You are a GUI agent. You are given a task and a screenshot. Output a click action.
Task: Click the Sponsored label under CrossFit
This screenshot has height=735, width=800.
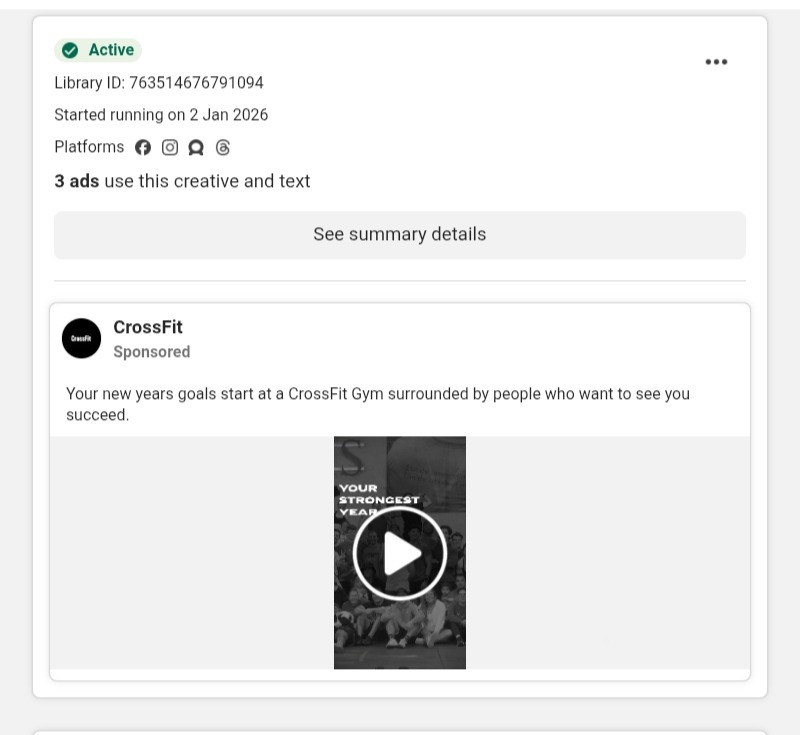click(152, 352)
